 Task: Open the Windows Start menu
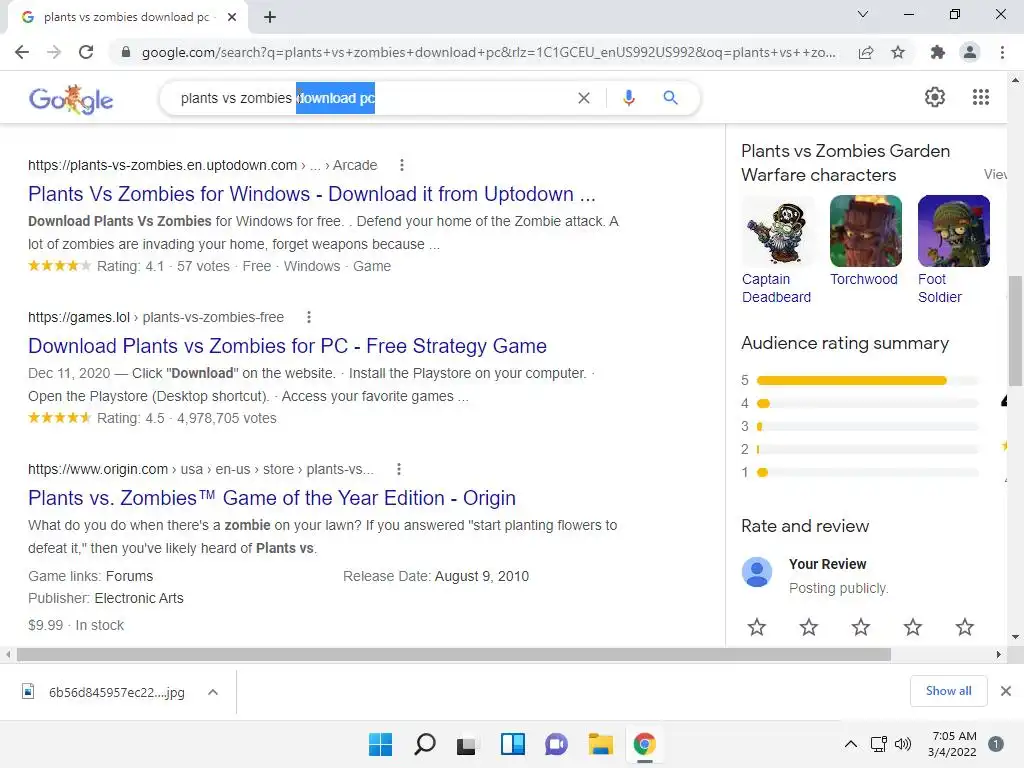click(x=380, y=744)
